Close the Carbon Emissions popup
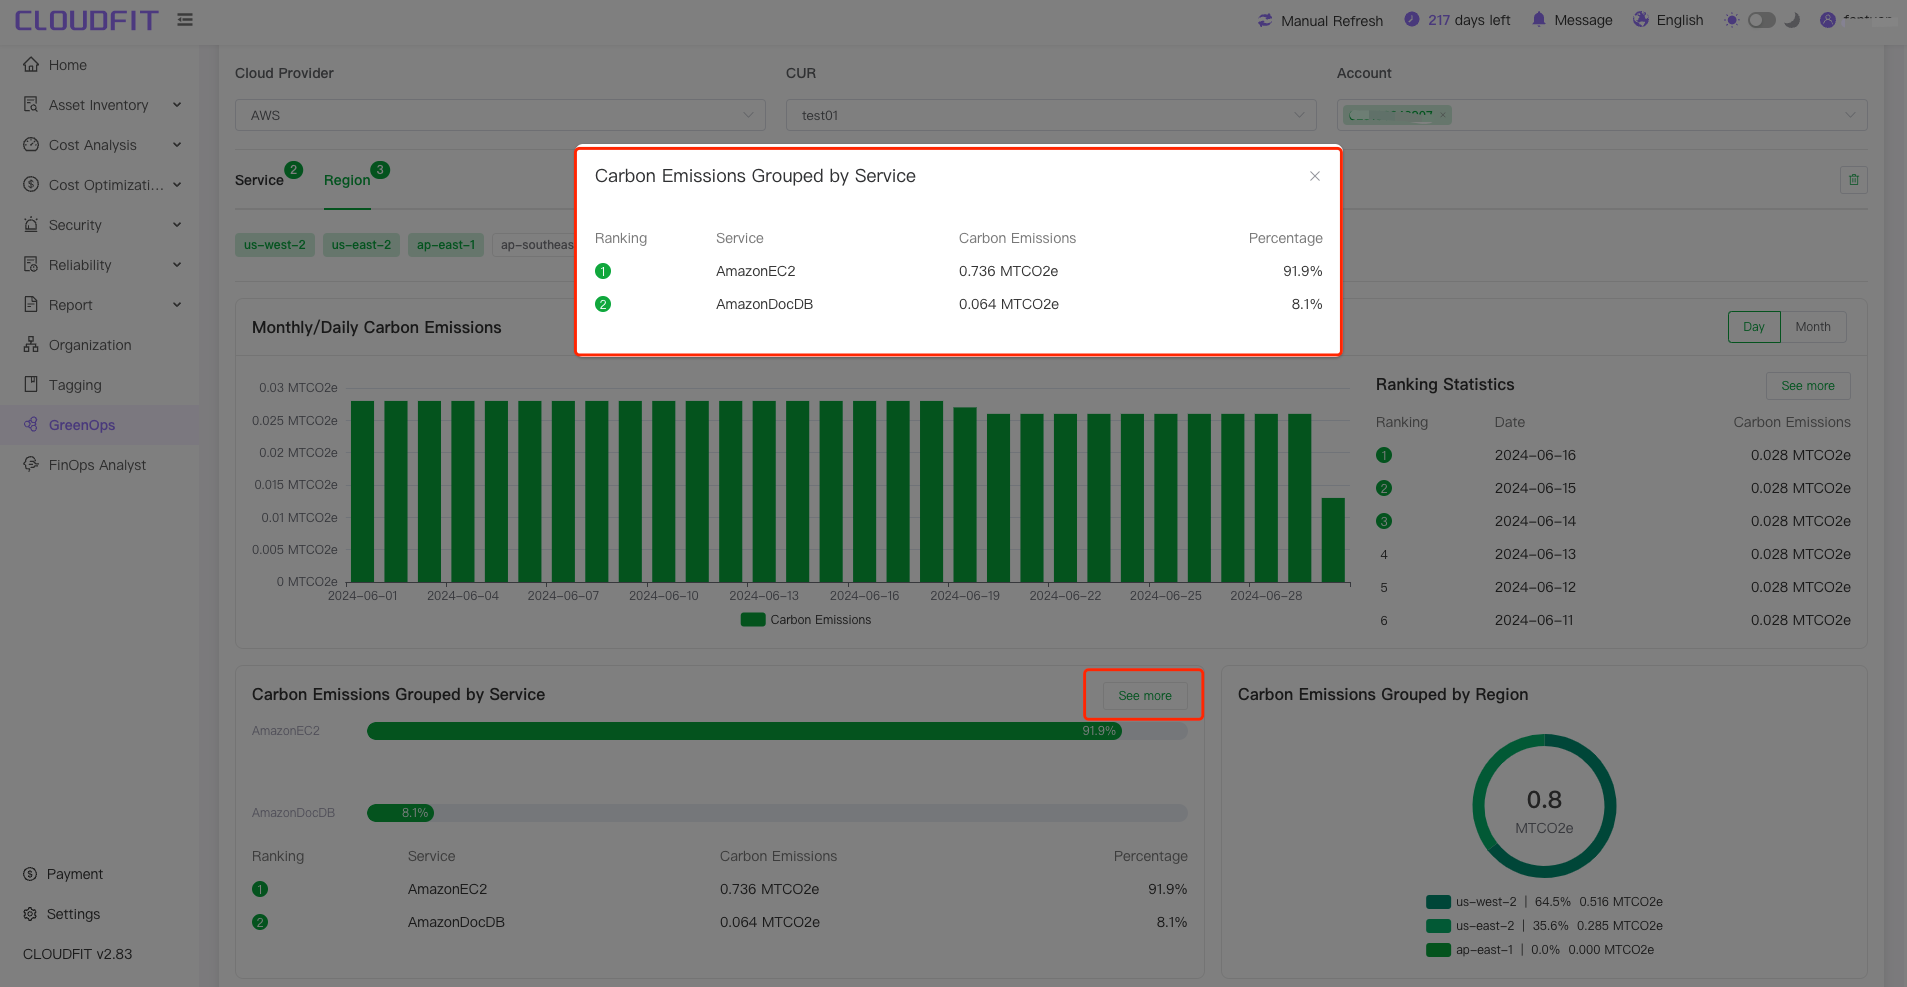This screenshot has width=1907, height=987. click(1315, 176)
